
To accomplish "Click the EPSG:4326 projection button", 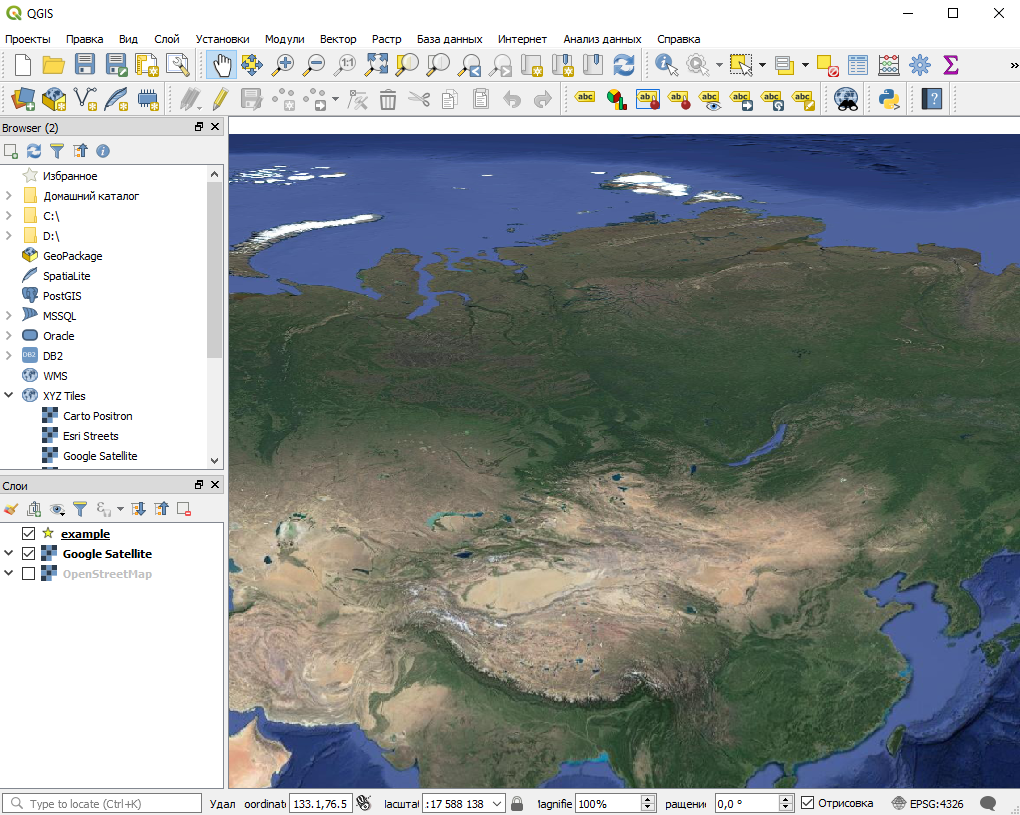I will click(x=928, y=803).
